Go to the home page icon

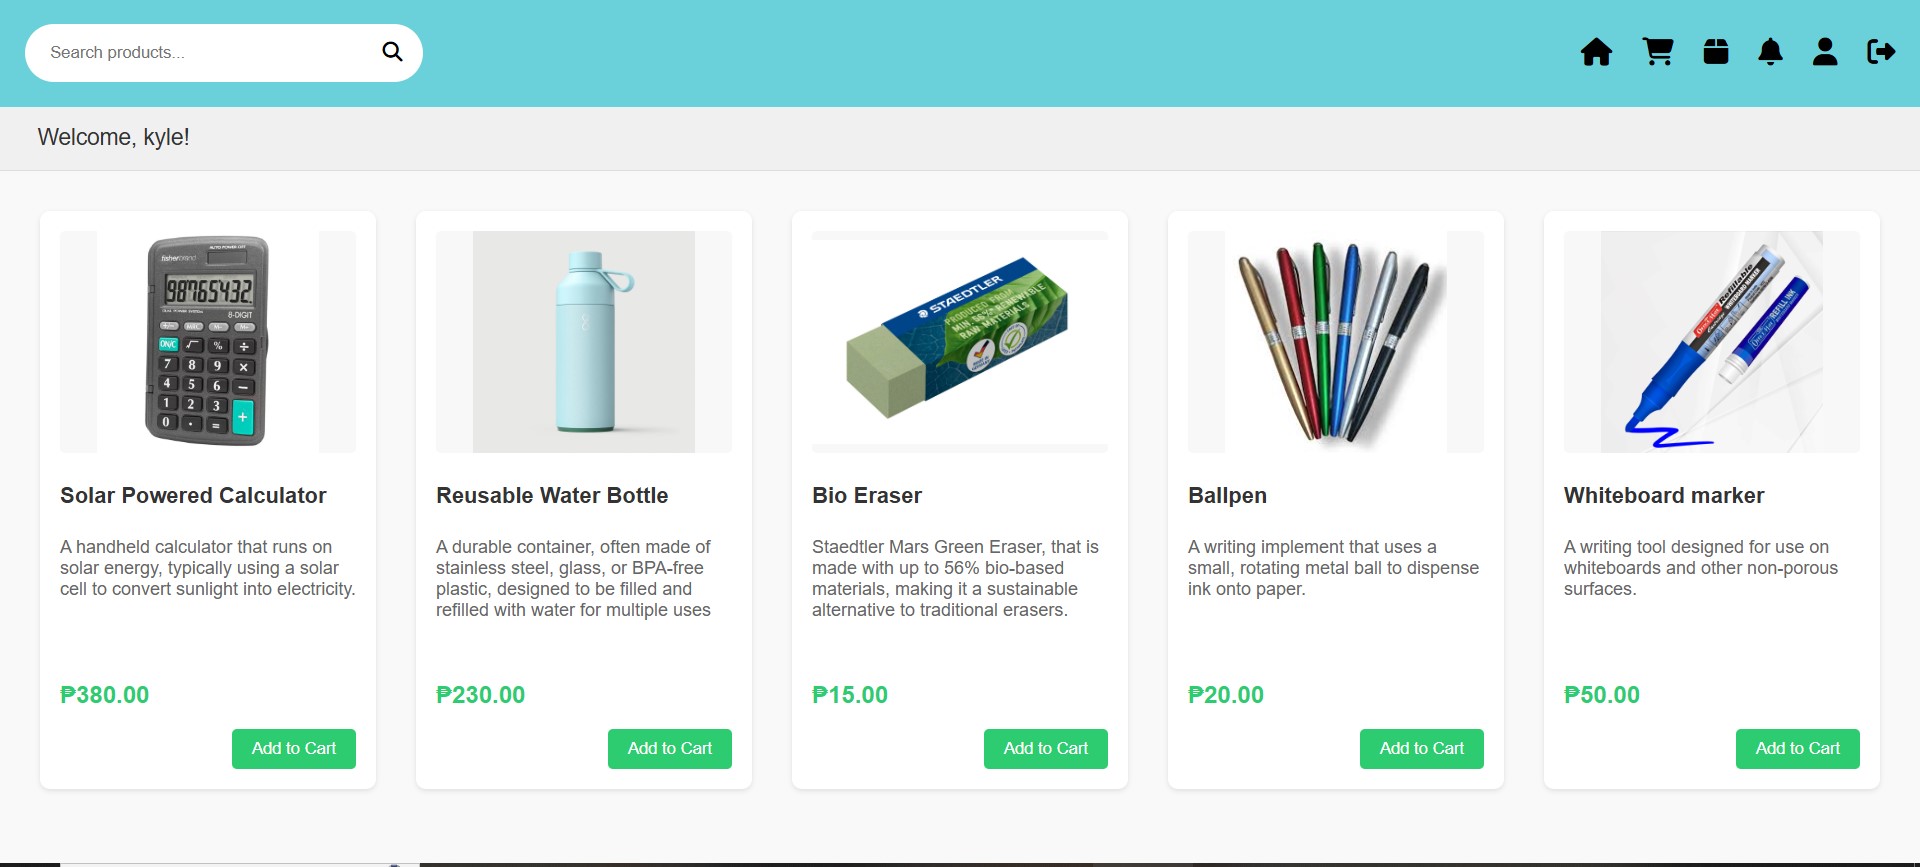point(1596,52)
